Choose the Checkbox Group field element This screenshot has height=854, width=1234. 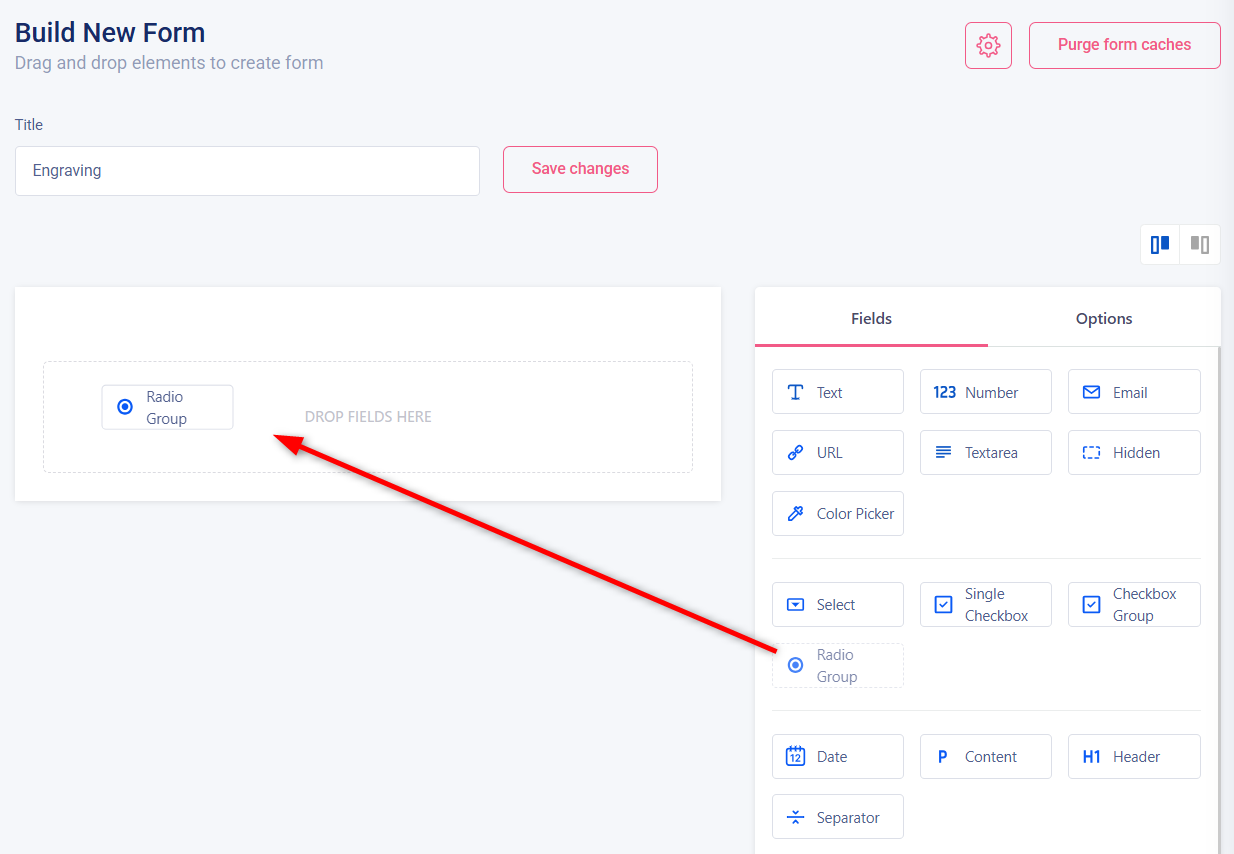(x=1133, y=605)
